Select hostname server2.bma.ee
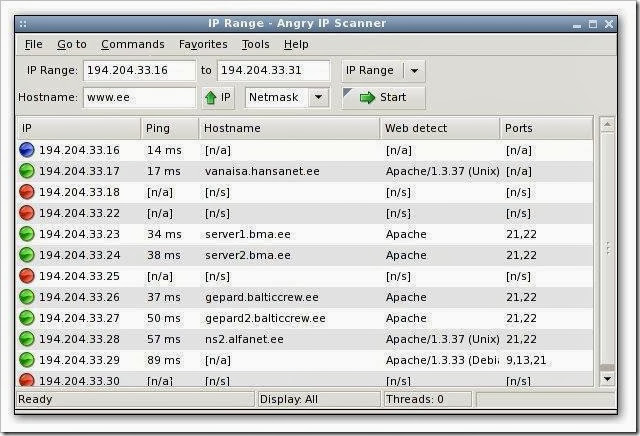The height and width of the screenshot is (436, 640). [x=248, y=255]
